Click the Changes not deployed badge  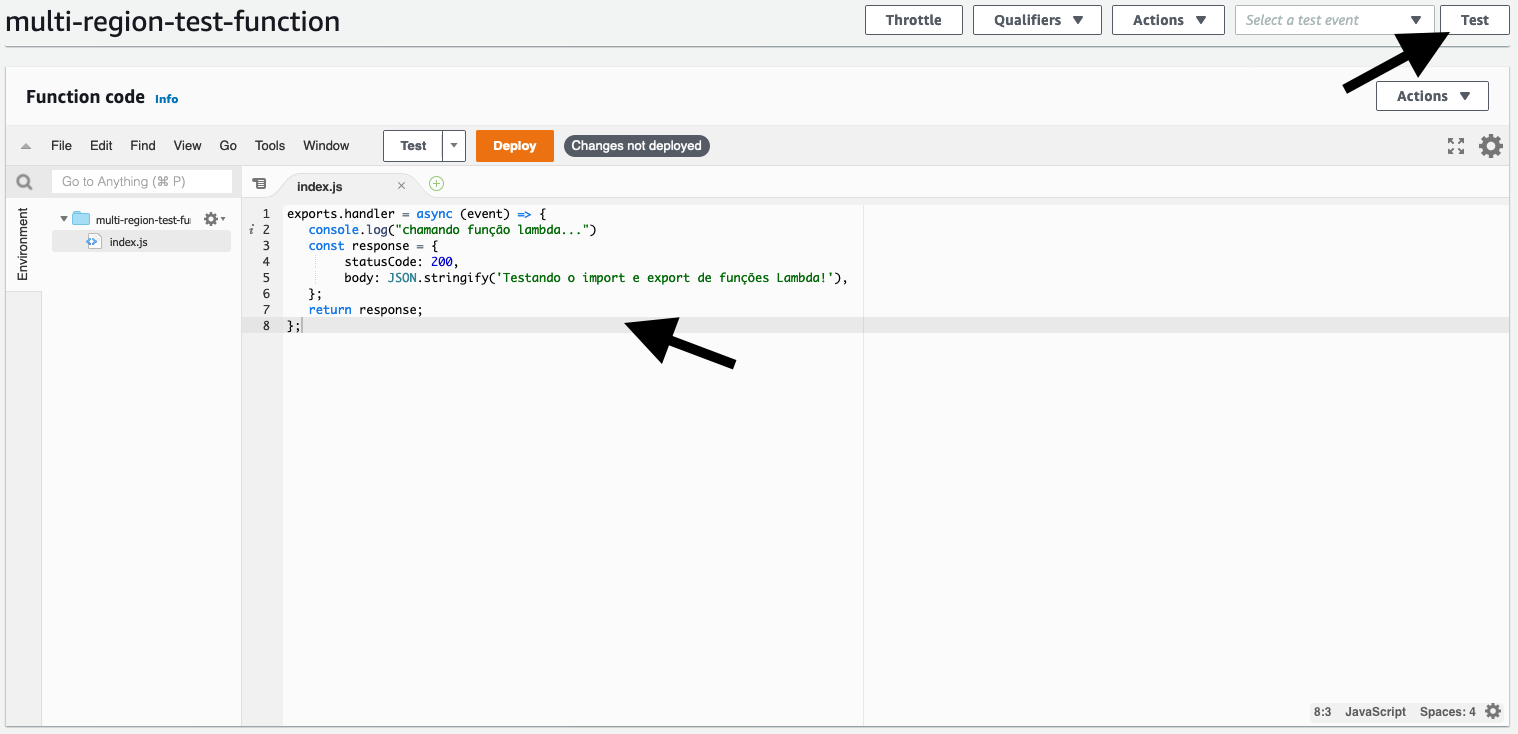click(637, 146)
